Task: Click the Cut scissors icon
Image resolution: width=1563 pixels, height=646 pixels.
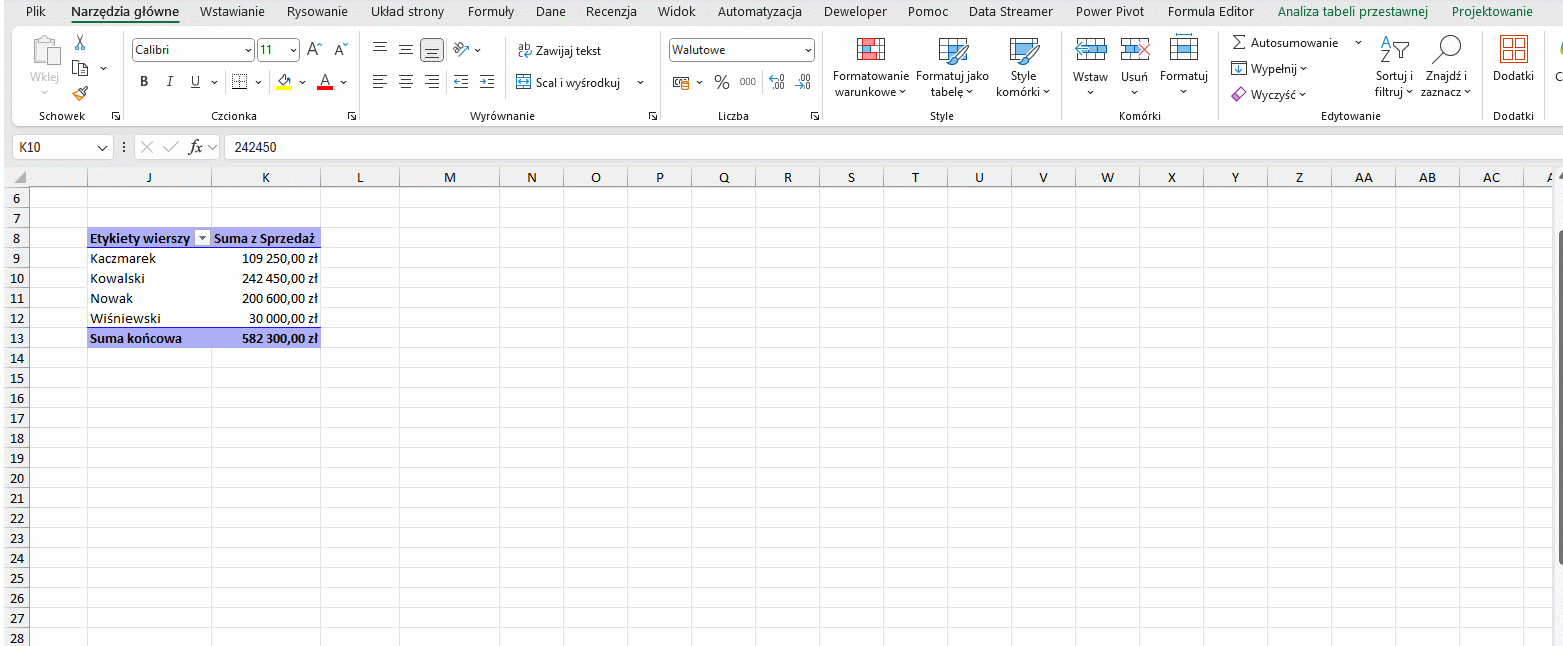Action: tap(81, 43)
